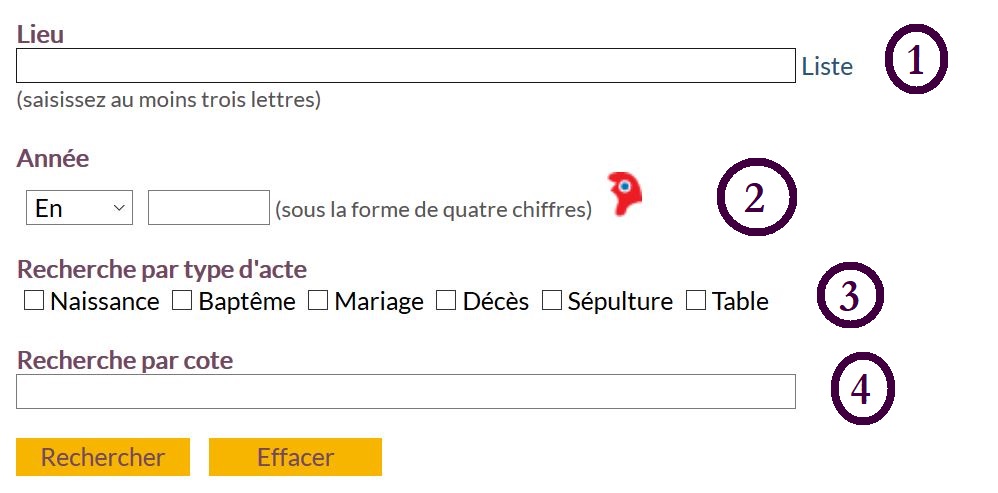Check the Table checkbox
This screenshot has height=493, width=998.
pyautogui.click(x=696, y=300)
